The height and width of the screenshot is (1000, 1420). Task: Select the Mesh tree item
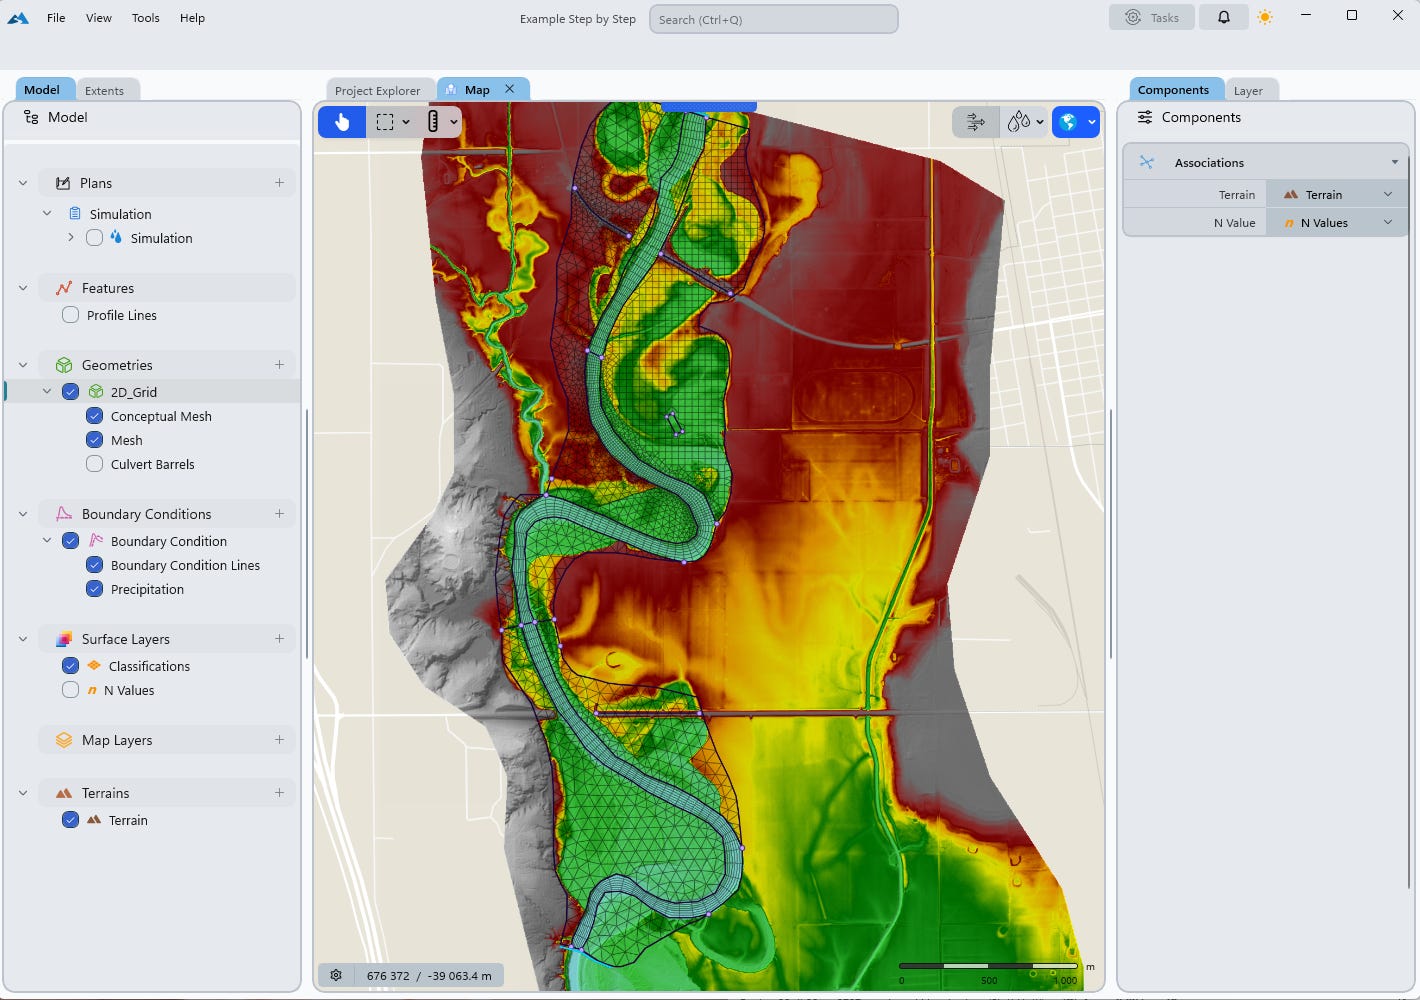(x=127, y=440)
